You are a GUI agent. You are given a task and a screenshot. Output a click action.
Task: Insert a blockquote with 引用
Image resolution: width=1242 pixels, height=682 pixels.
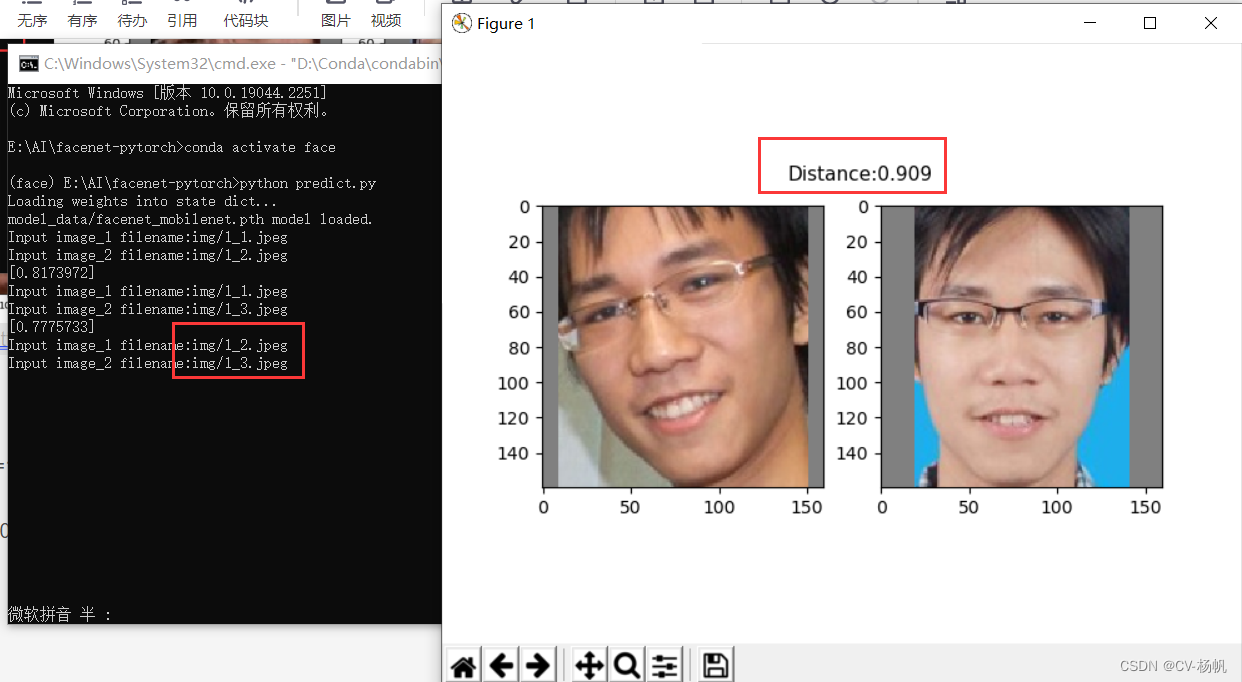click(182, 20)
